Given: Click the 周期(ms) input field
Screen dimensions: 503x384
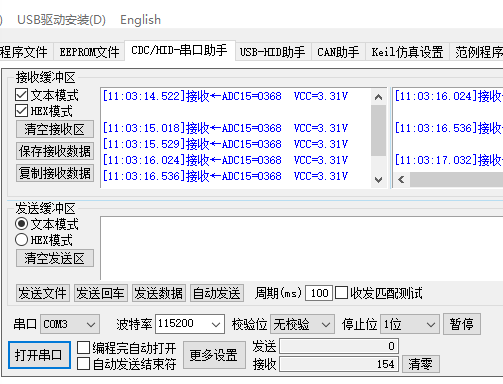Looking at the screenshot, I should point(319,293).
